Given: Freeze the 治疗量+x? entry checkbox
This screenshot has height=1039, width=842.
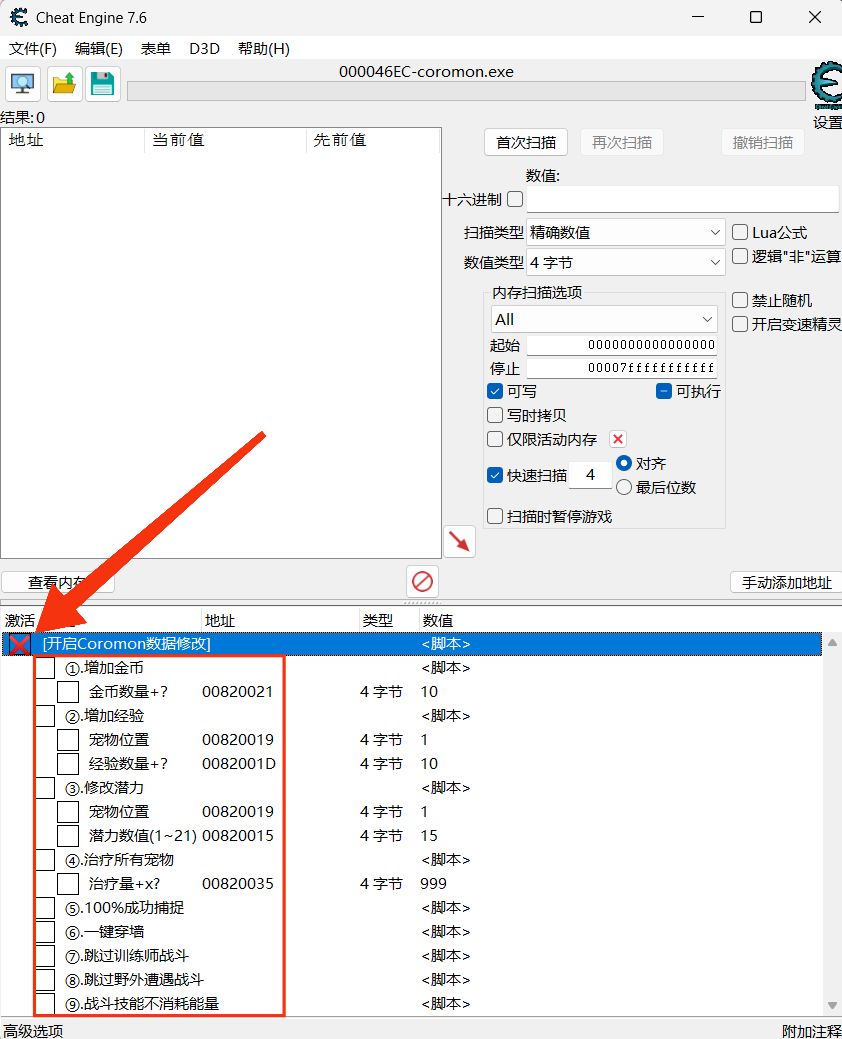Looking at the screenshot, I should [x=68, y=884].
